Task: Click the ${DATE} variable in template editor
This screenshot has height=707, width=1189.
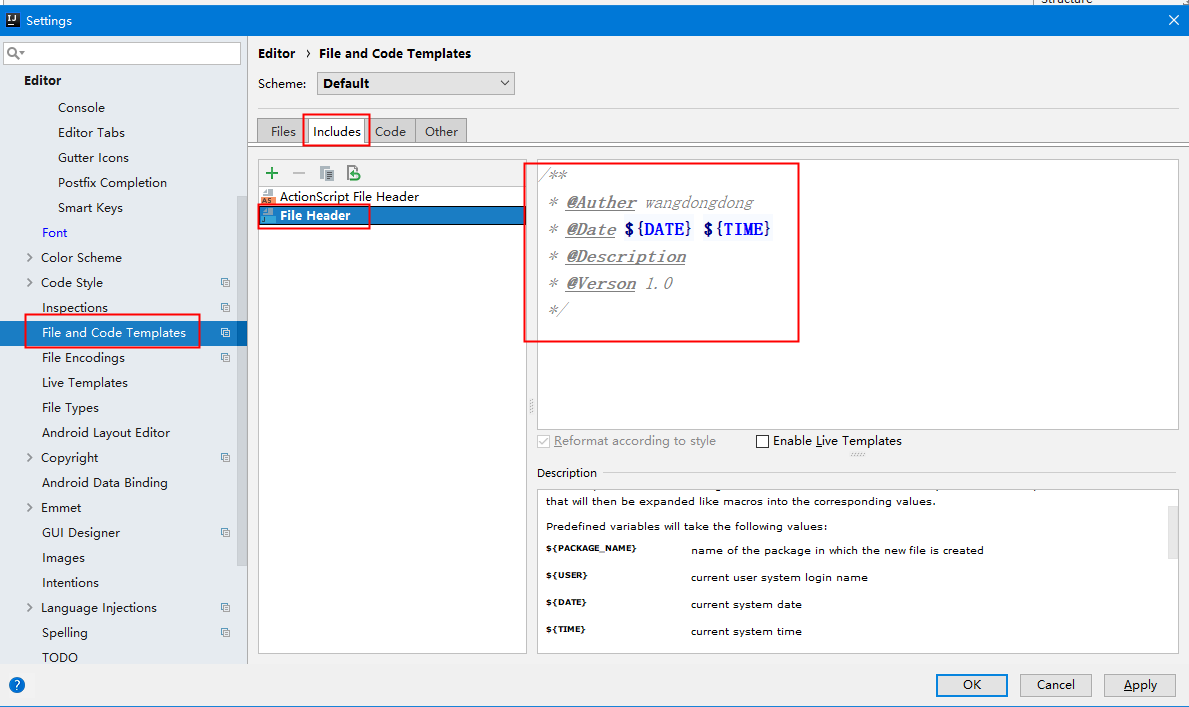Action: pos(657,229)
